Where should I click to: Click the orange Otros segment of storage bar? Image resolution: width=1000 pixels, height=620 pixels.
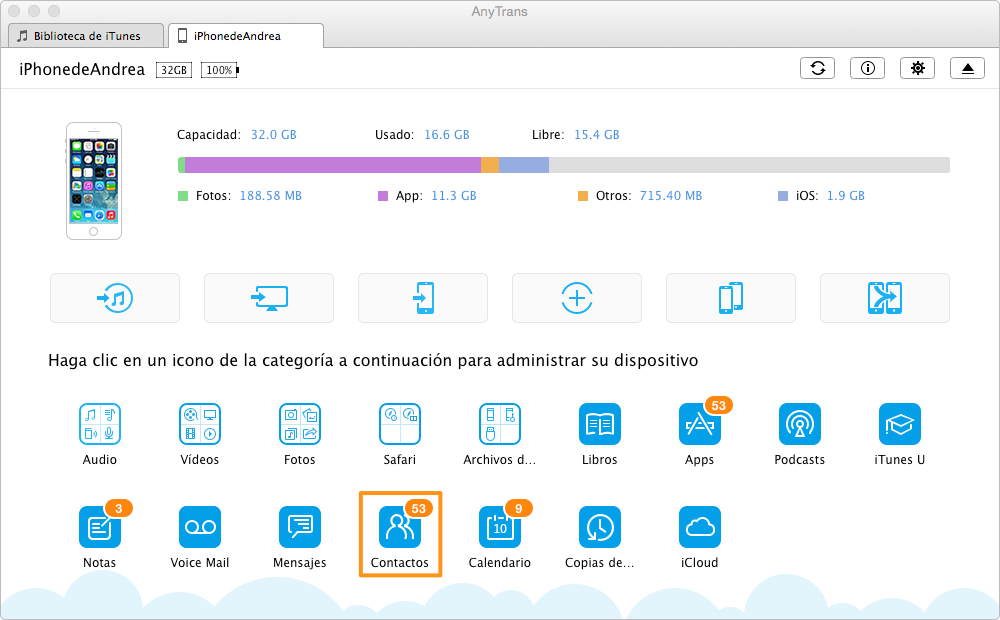click(x=490, y=165)
